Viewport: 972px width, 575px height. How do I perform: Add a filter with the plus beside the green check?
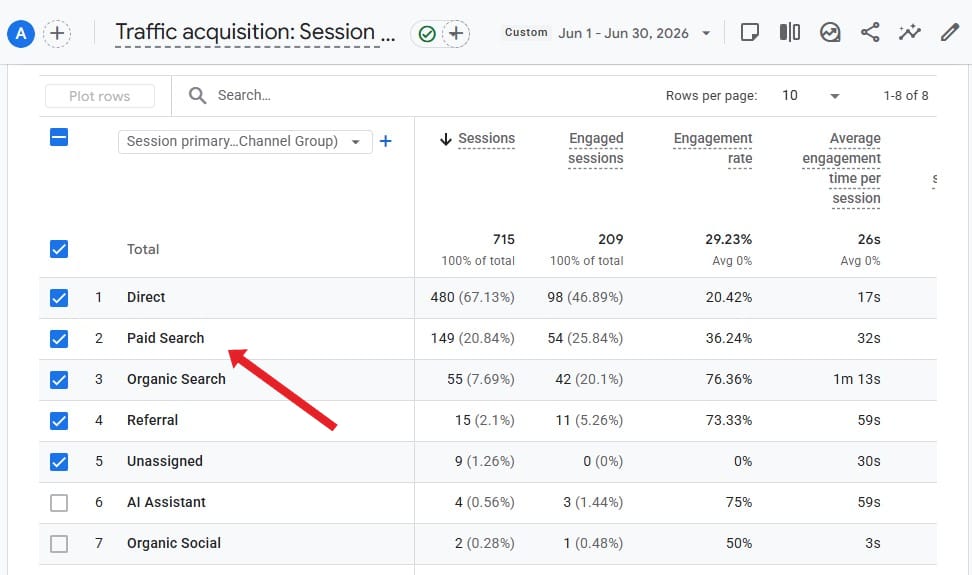click(x=456, y=33)
